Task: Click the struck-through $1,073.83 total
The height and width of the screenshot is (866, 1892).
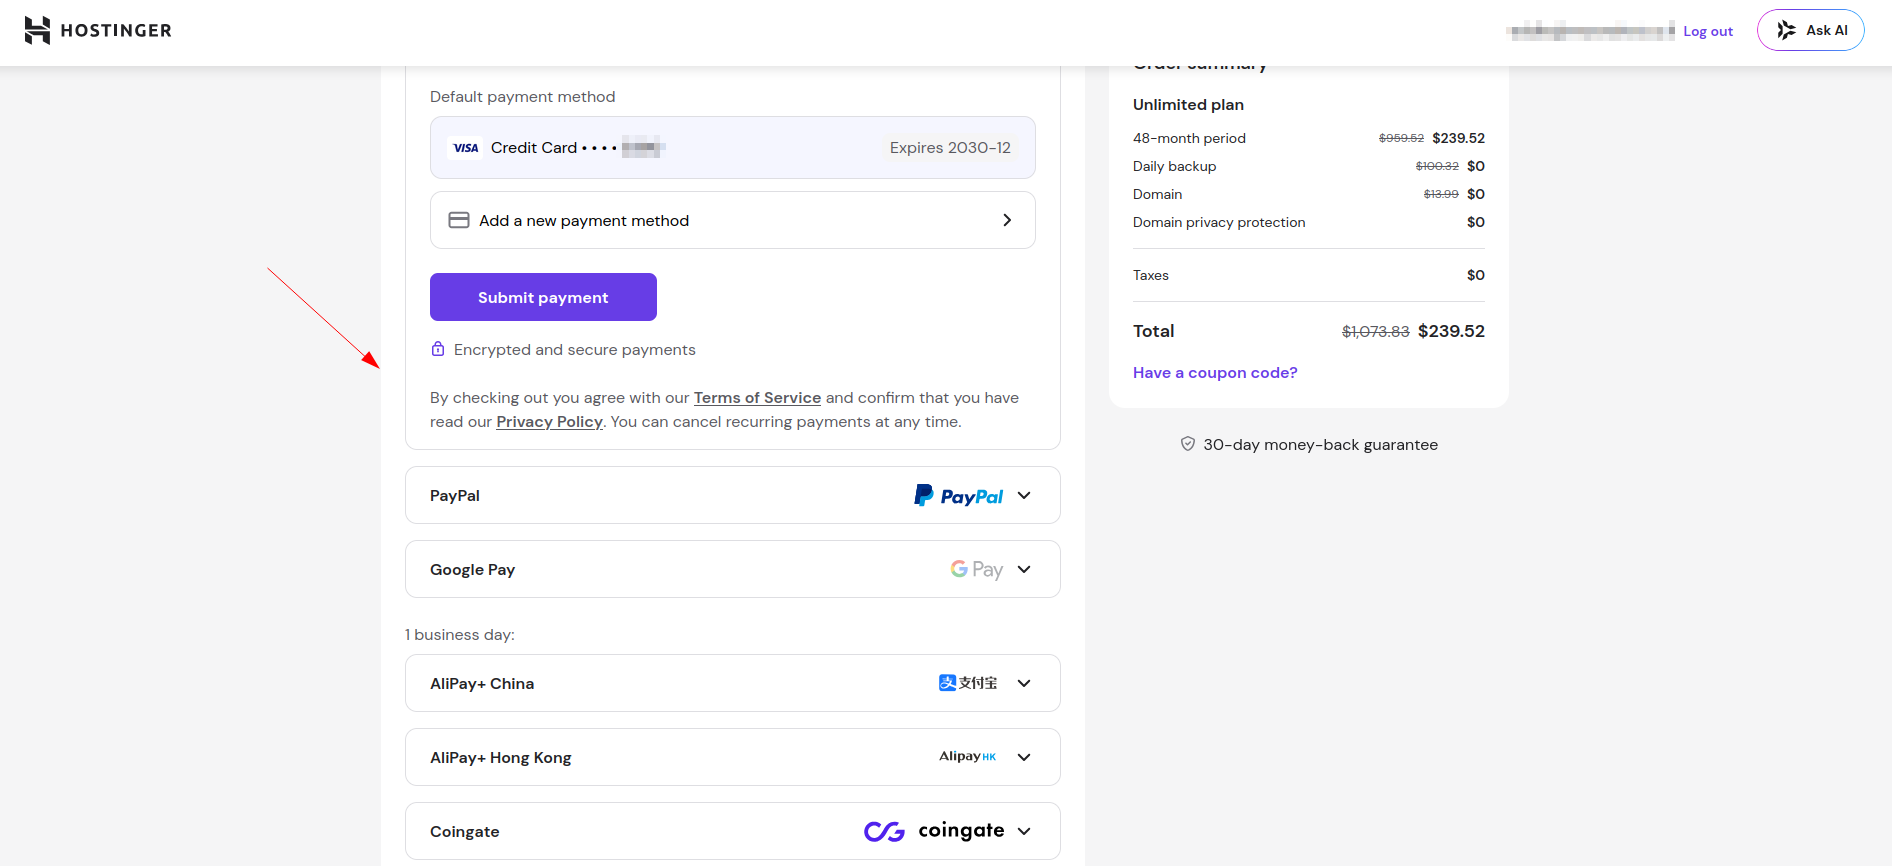Action: coord(1375,332)
